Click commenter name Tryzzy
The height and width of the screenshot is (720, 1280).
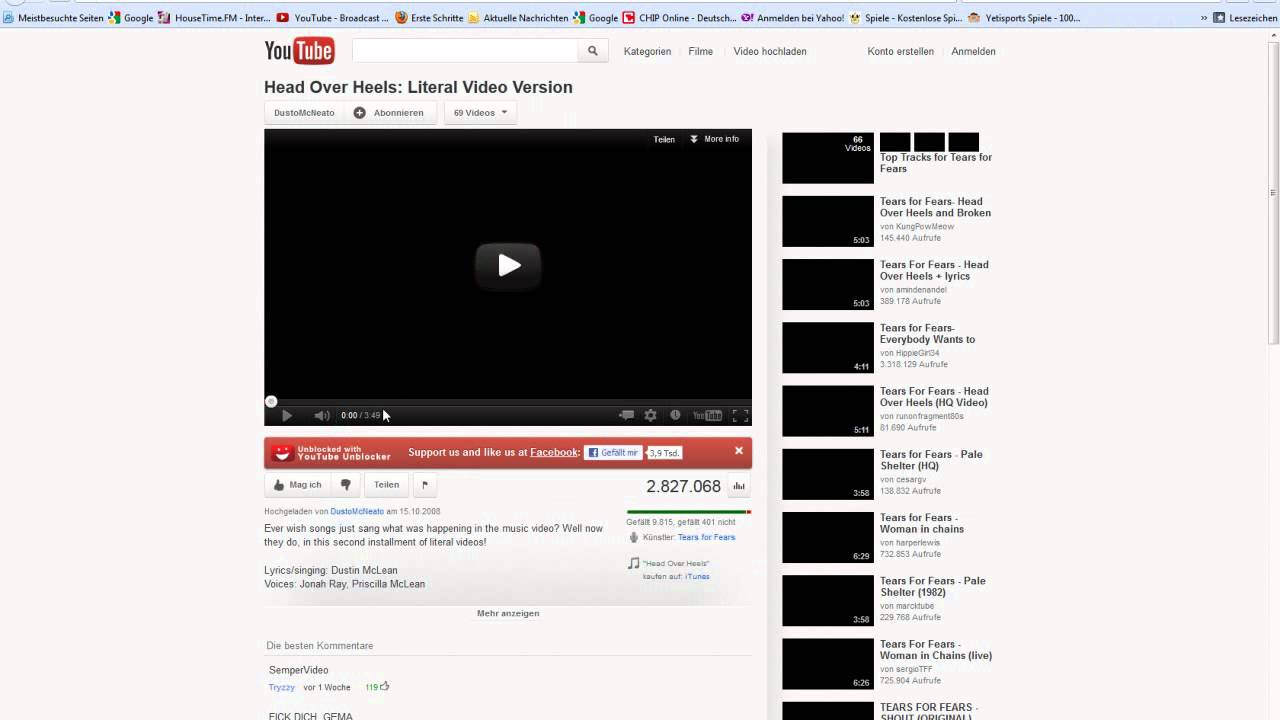click(282, 687)
